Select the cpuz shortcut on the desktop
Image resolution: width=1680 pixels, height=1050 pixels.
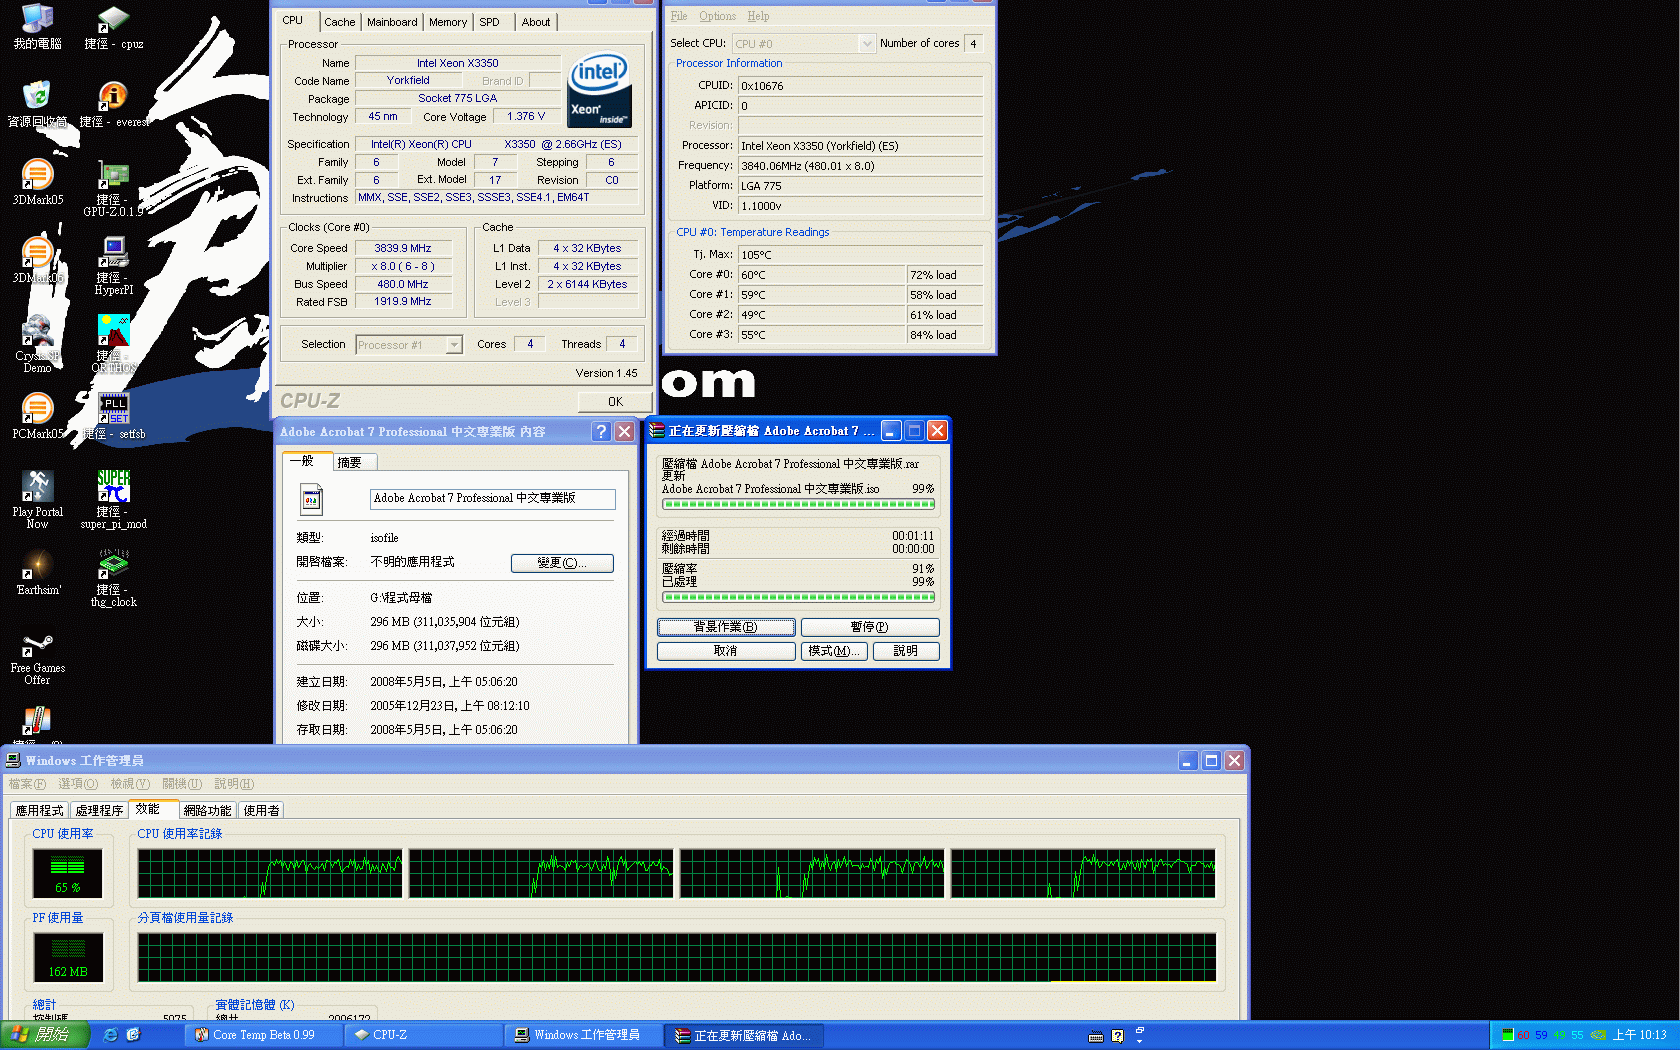click(113, 26)
